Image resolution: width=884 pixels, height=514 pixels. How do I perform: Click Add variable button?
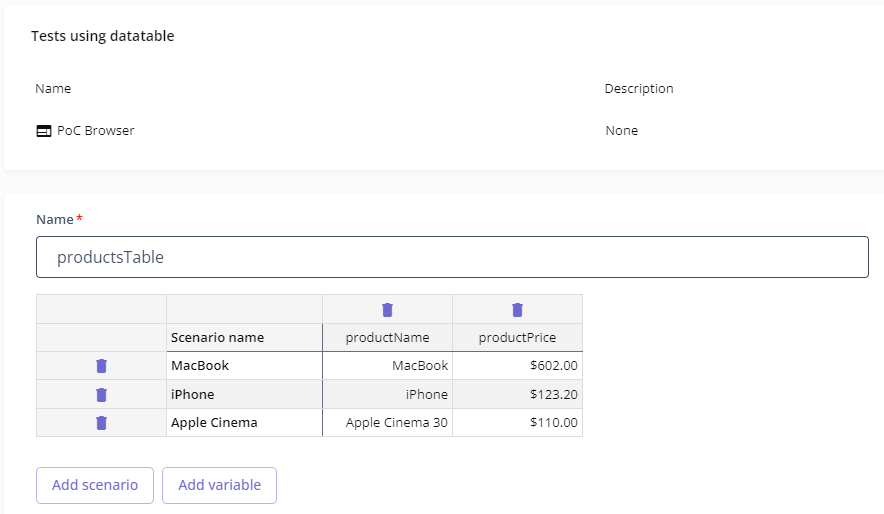(219, 485)
